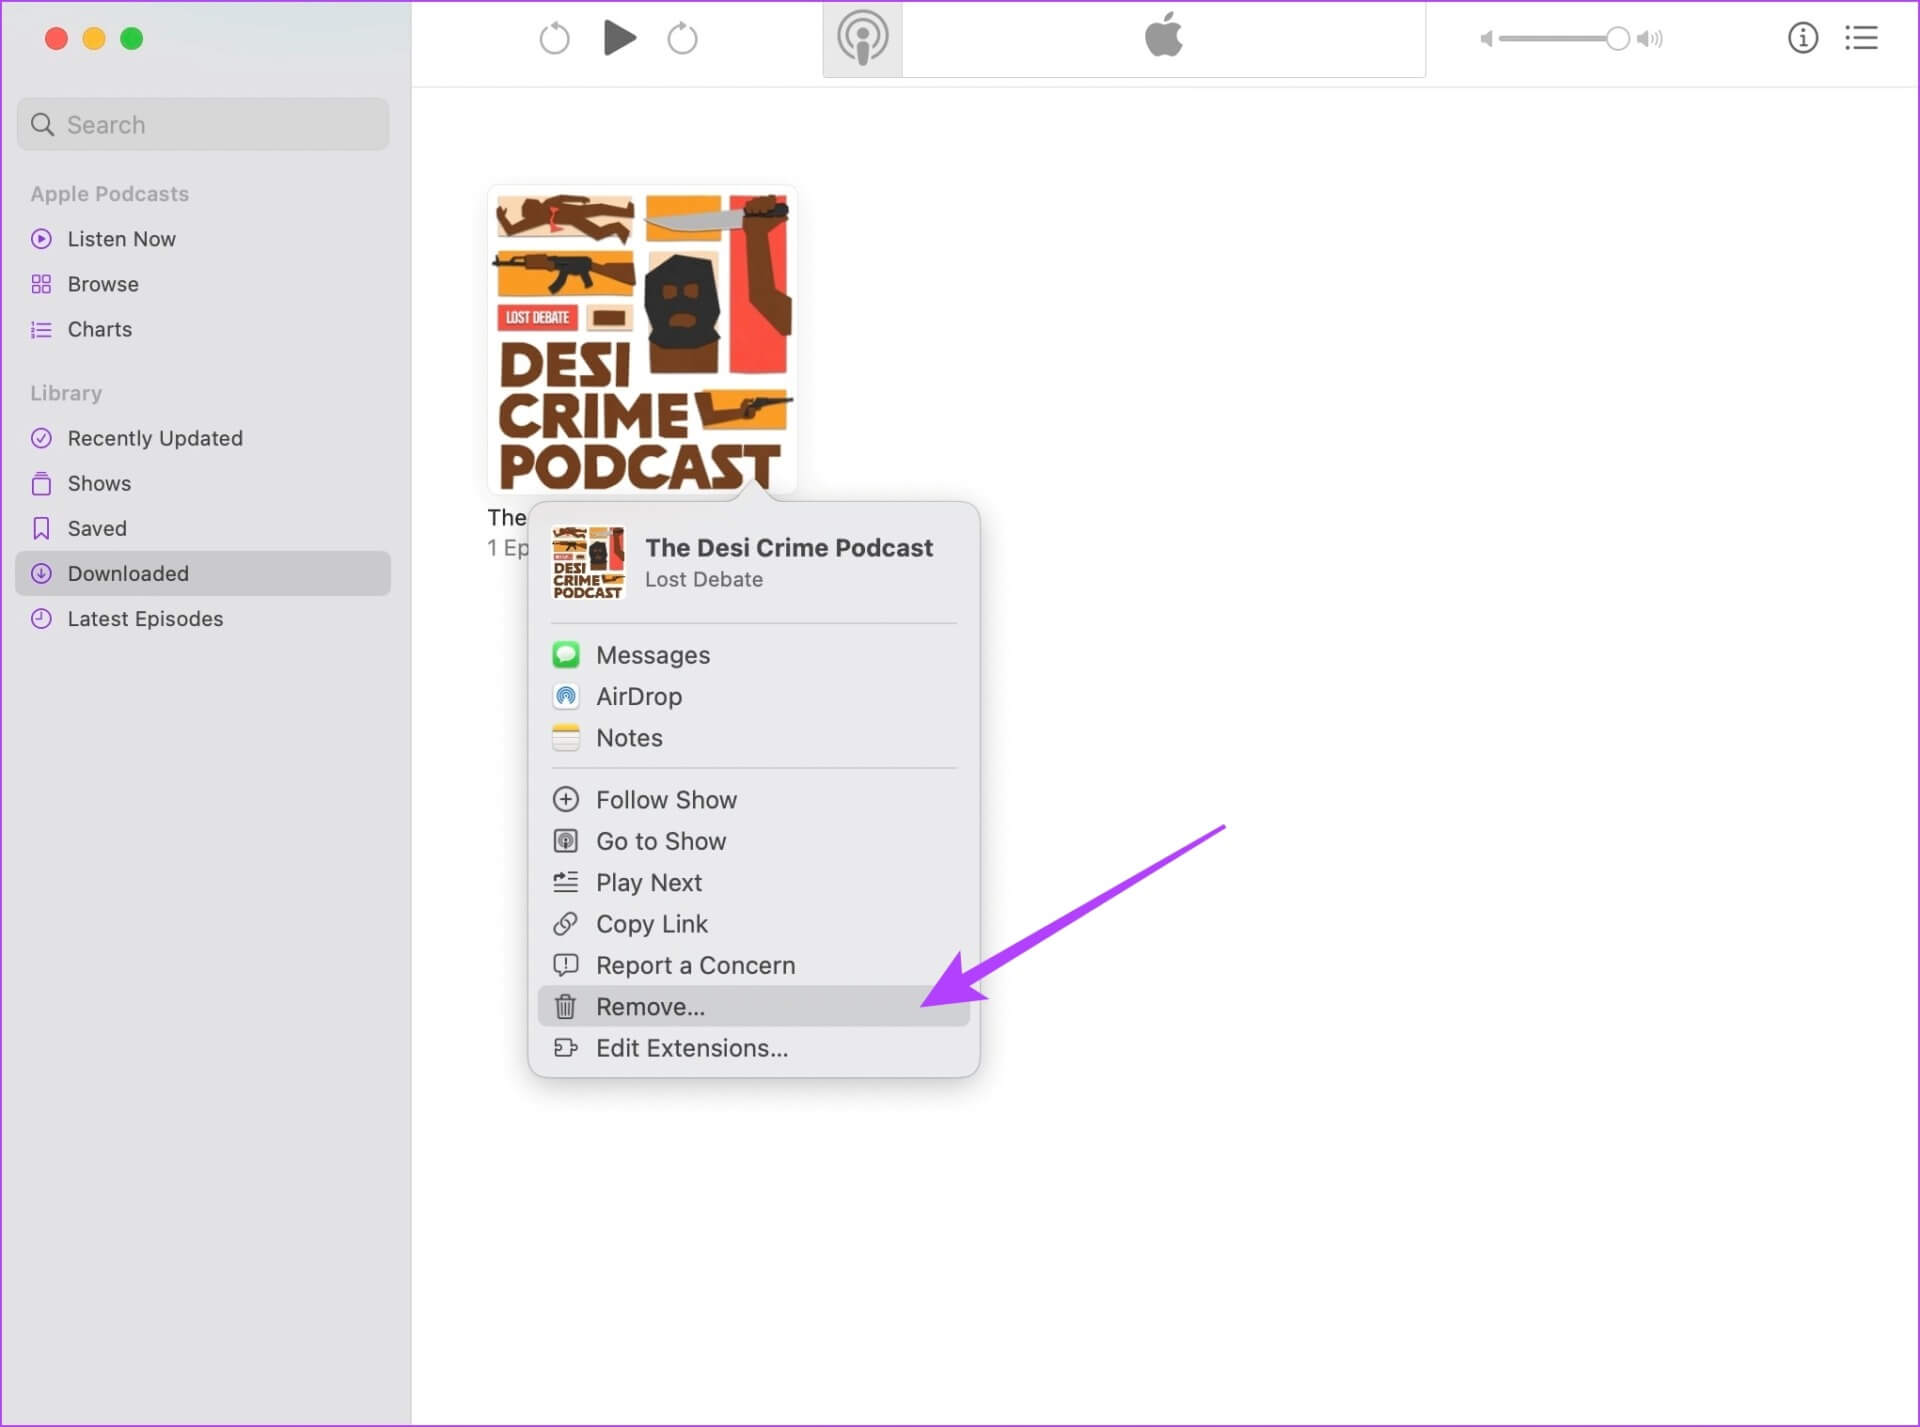This screenshot has width=1920, height=1427.
Task: Click the plus icon beside Follow Show
Action: (x=566, y=800)
